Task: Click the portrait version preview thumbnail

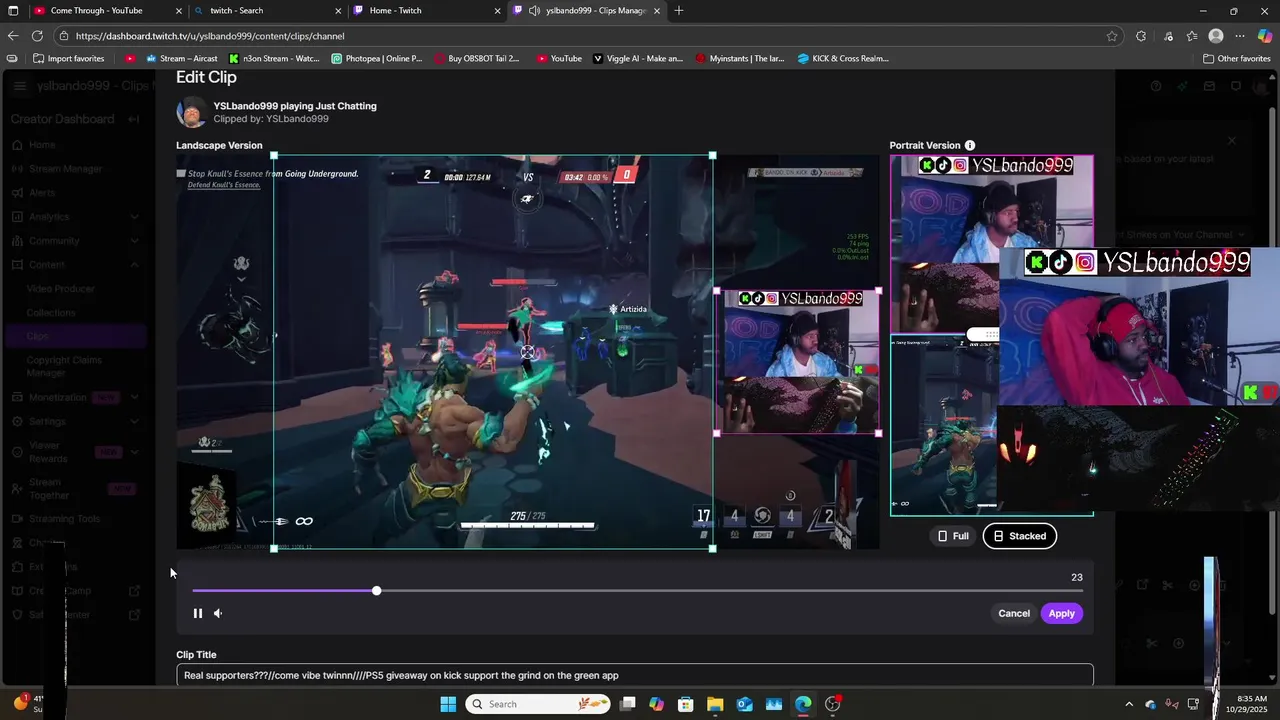Action: tap(992, 335)
